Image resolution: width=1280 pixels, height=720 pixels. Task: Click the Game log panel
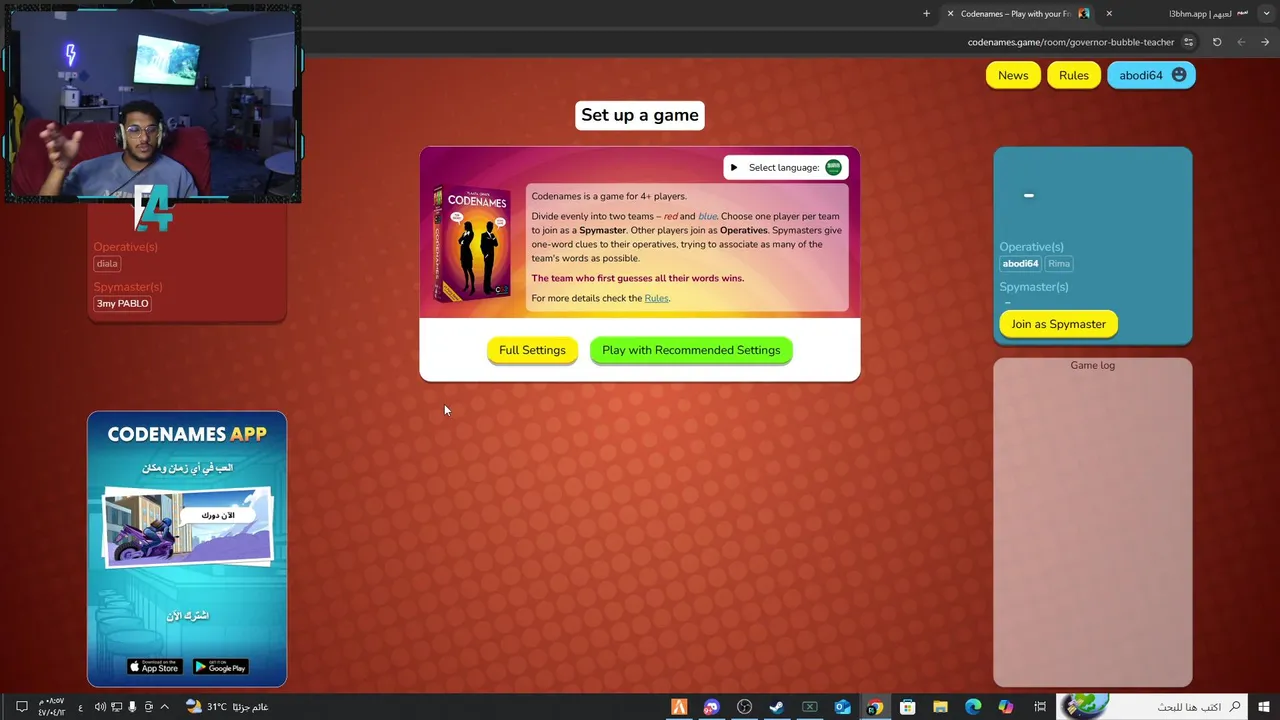click(1092, 522)
